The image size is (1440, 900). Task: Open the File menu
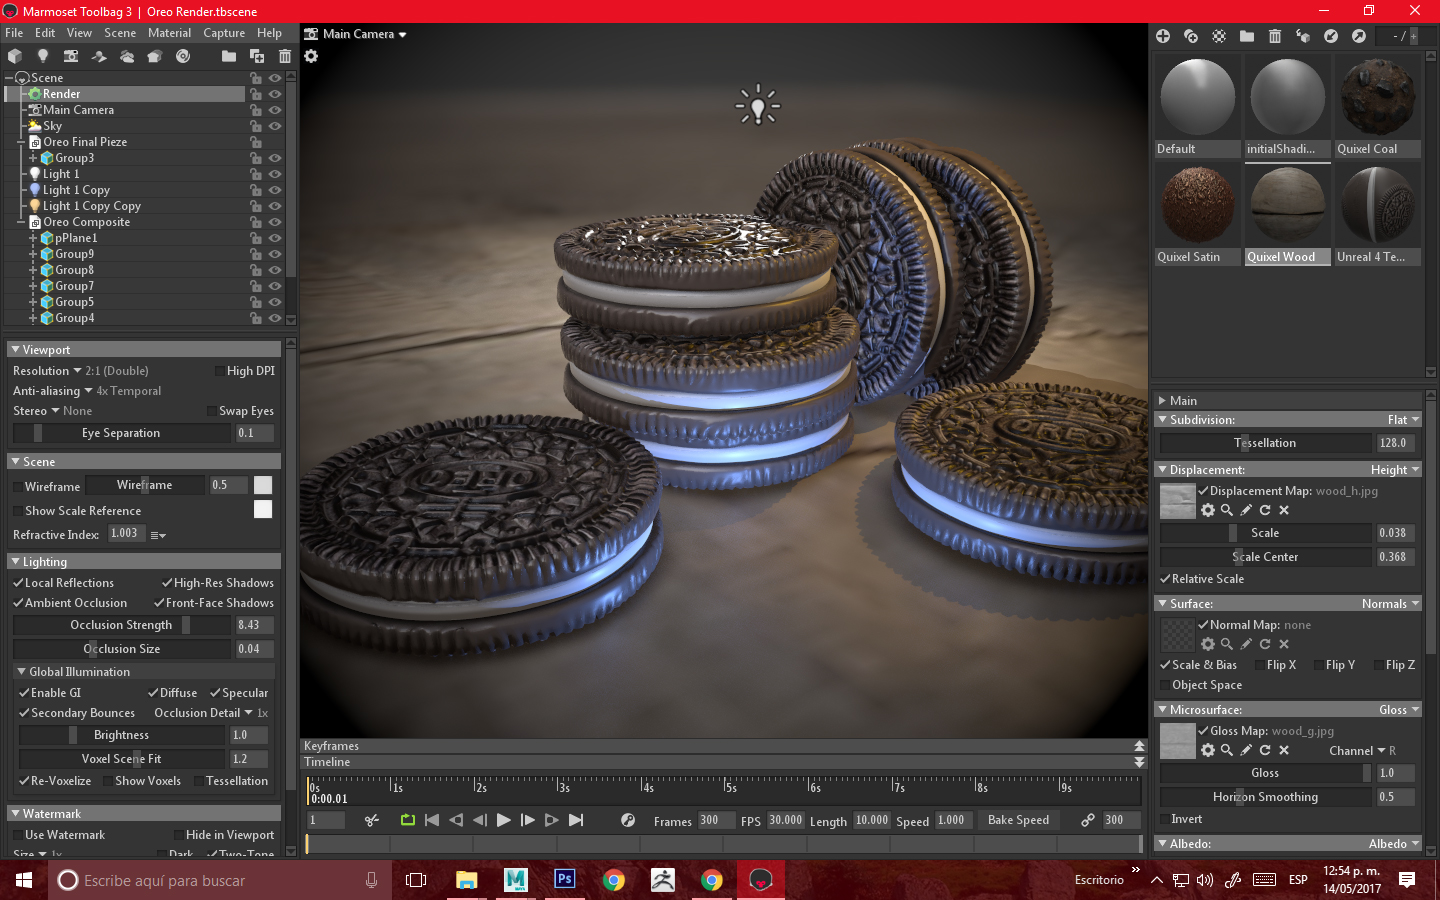tap(14, 33)
